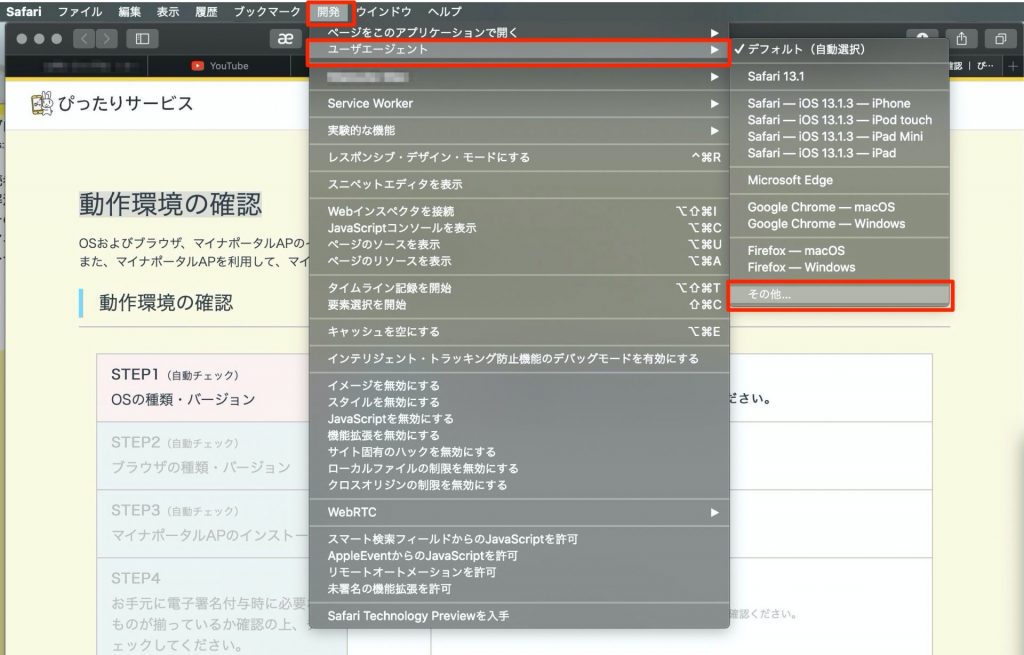Image resolution: width=1024 pixels, height=655 pixels.
Task: Select Firefox — Windows user agent
Action: point(839,268)
